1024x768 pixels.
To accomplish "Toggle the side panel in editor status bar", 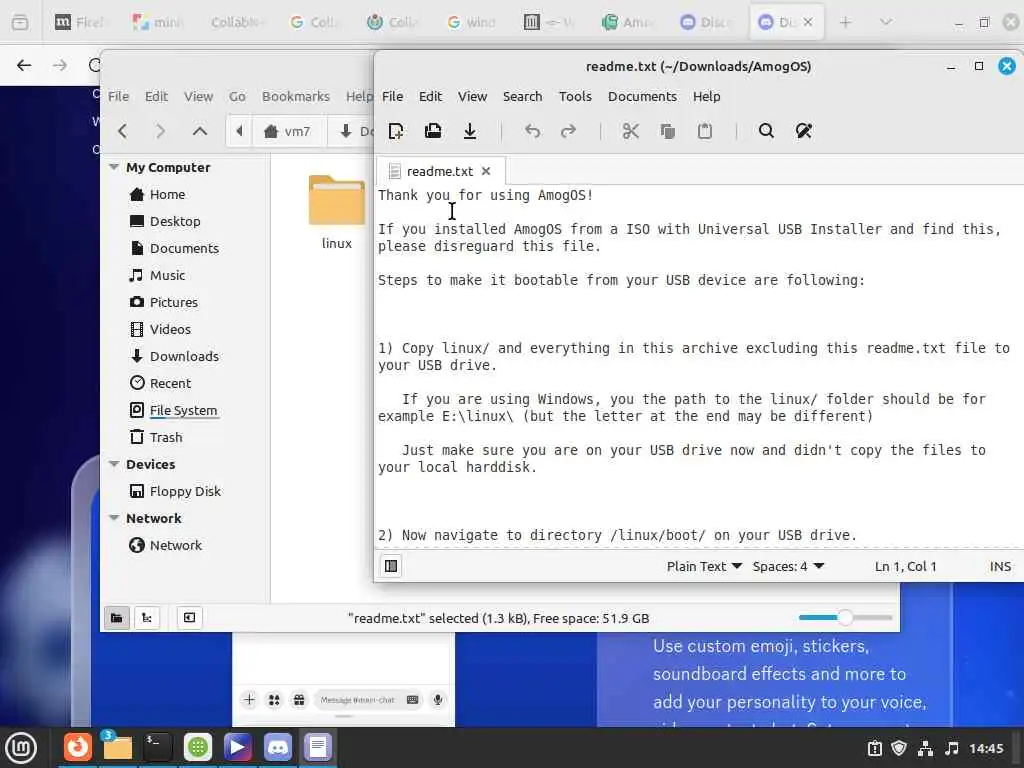I will (391, 566).
